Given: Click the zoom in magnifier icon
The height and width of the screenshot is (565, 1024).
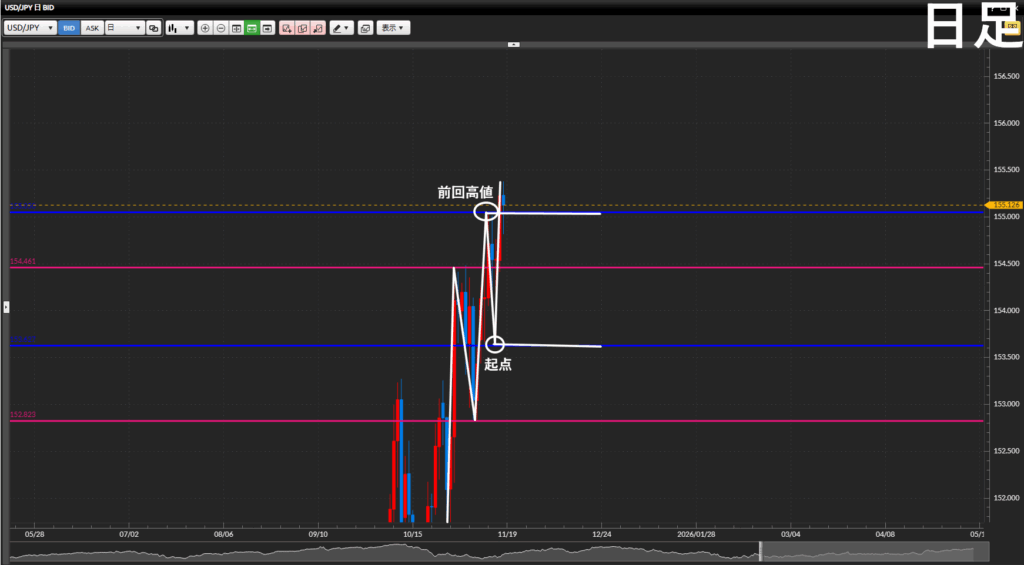Looking at the screenshot, I should [x=205, y=28].
